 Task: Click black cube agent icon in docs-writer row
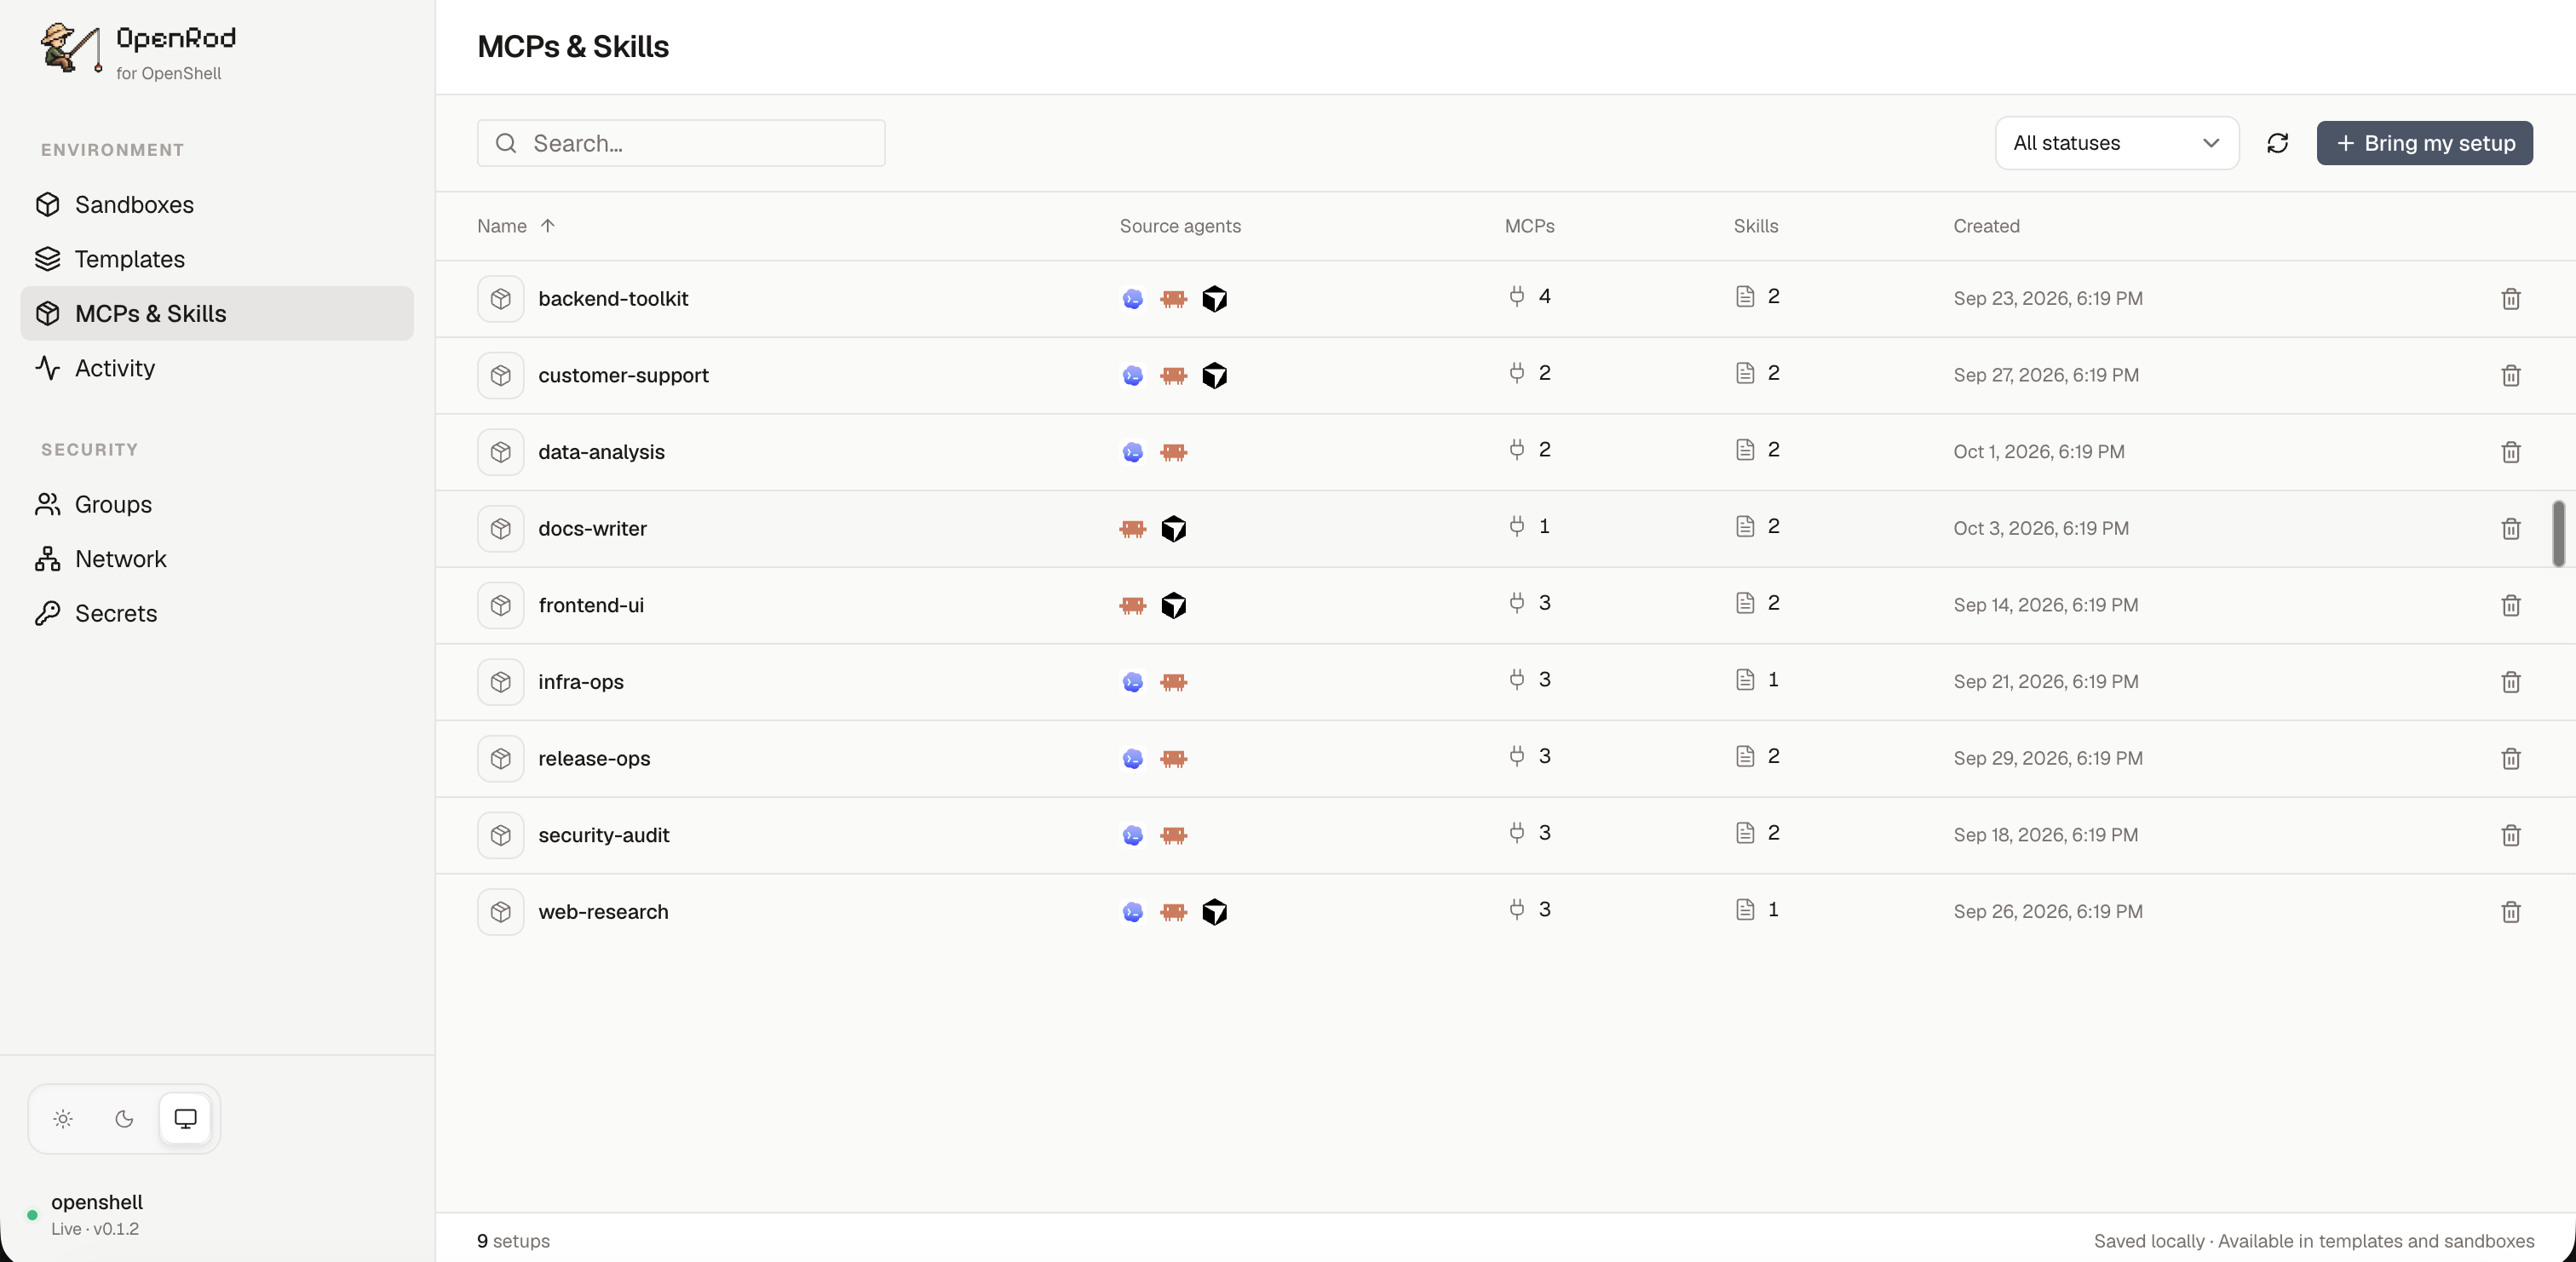click(1173, 529)
